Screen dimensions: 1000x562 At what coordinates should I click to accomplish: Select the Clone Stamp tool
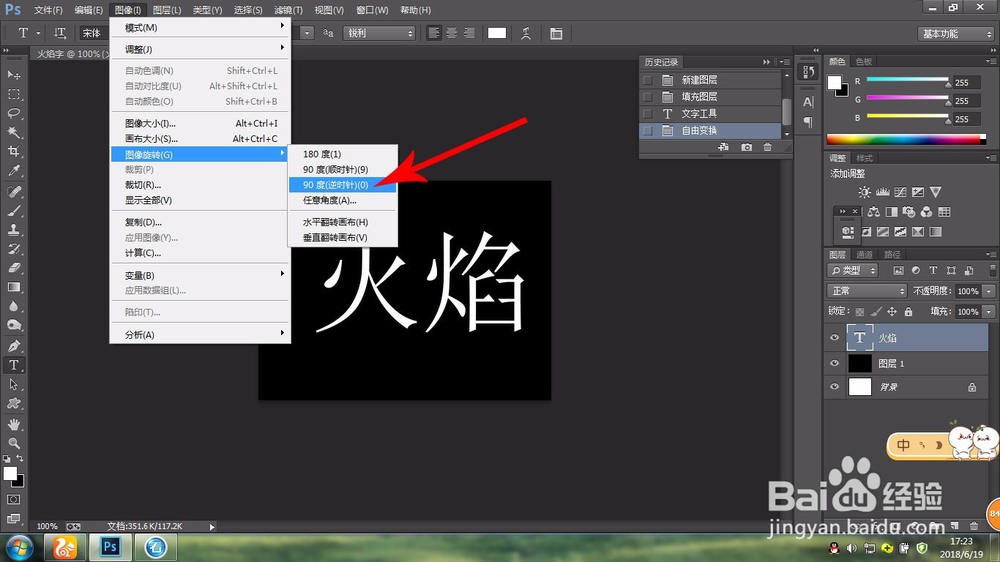[x=13, y=230]
